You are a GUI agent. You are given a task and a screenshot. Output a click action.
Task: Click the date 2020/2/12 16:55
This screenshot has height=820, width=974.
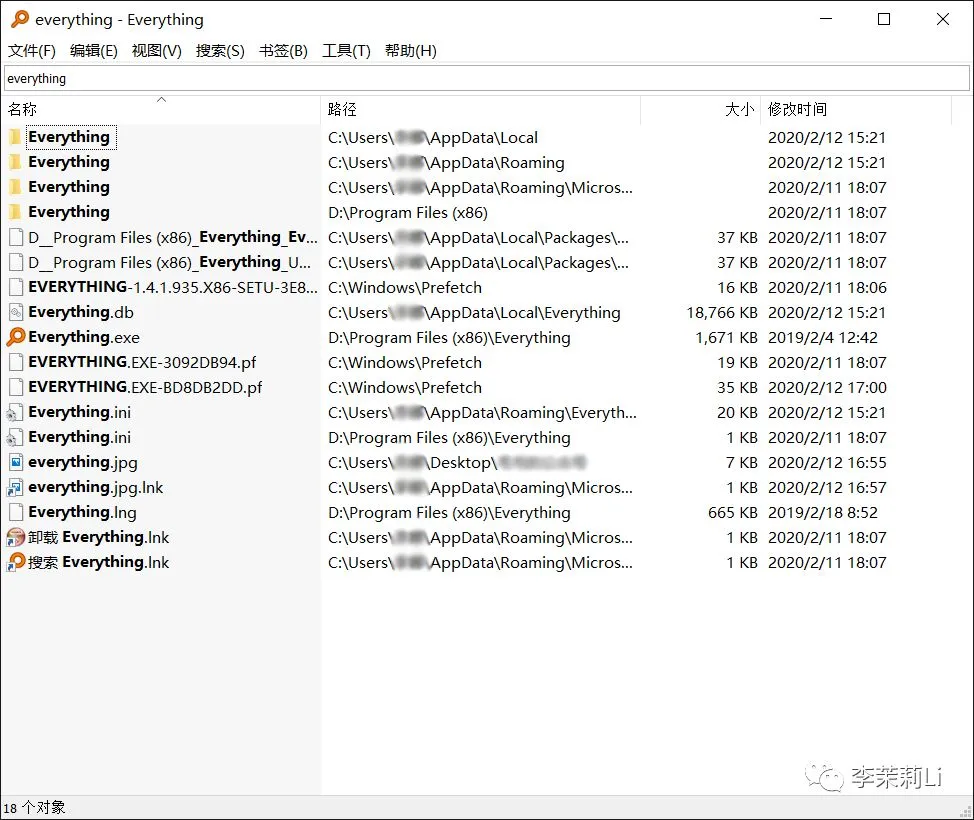click(x=827, y=462)
